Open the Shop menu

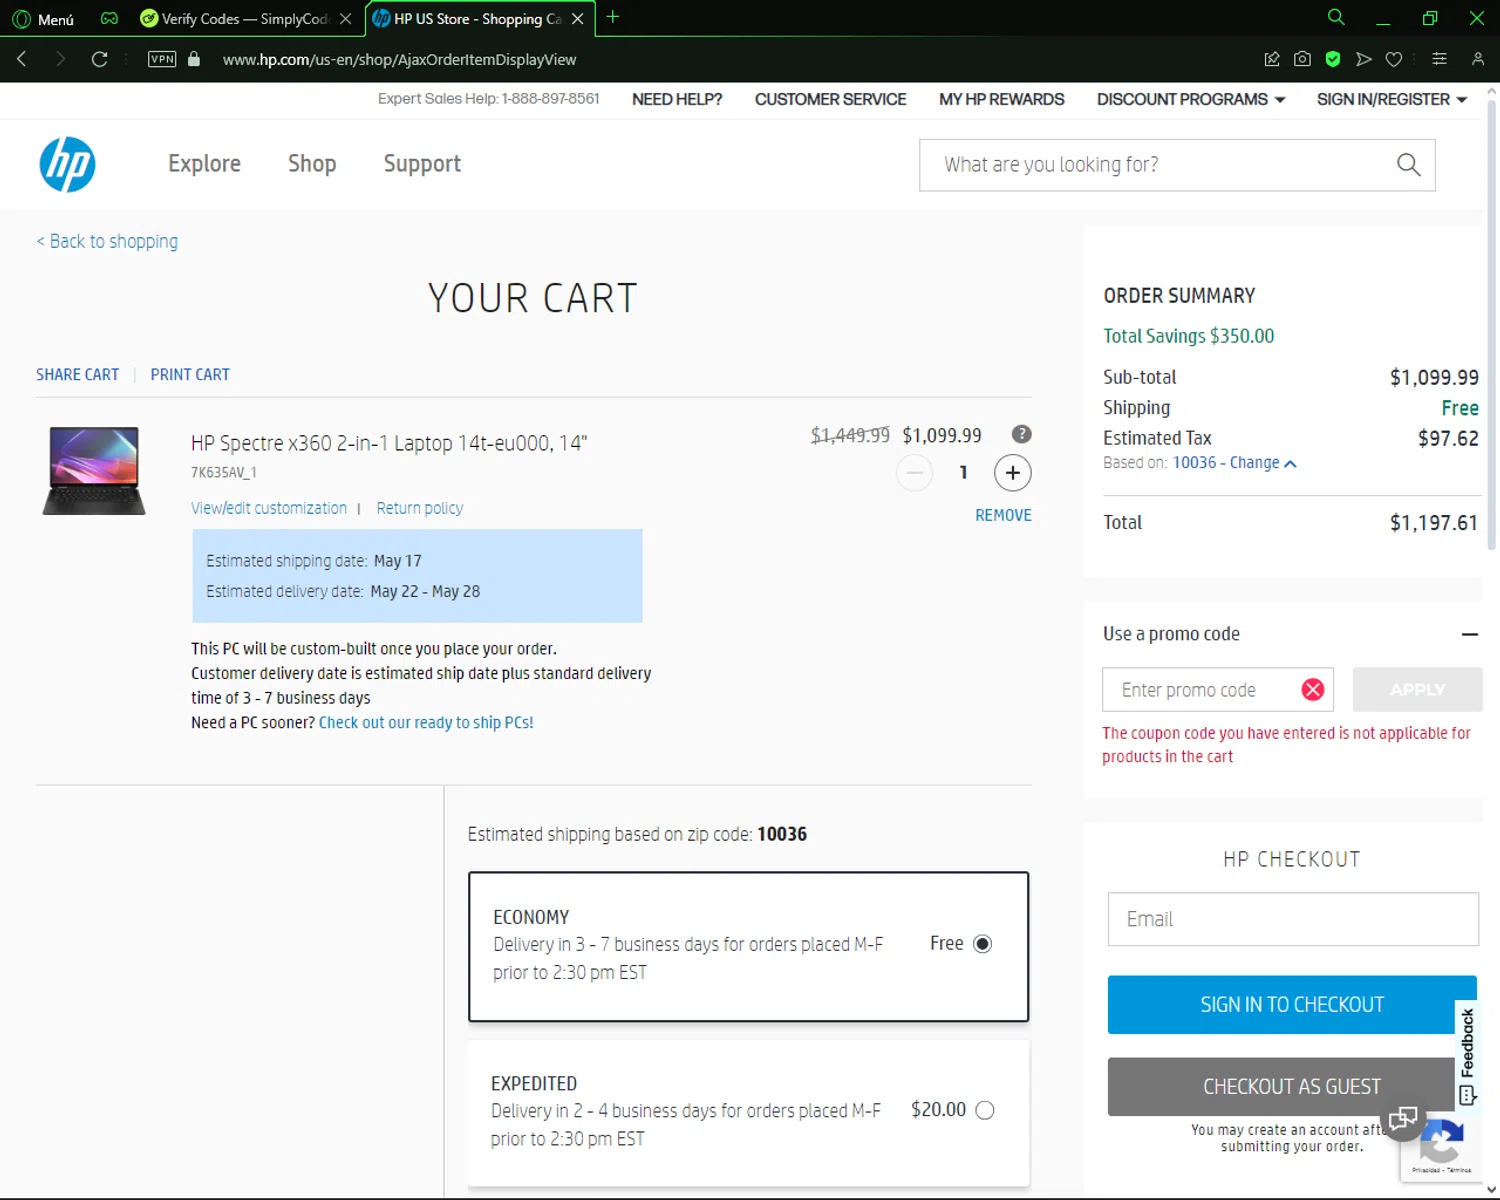point(312,164)
